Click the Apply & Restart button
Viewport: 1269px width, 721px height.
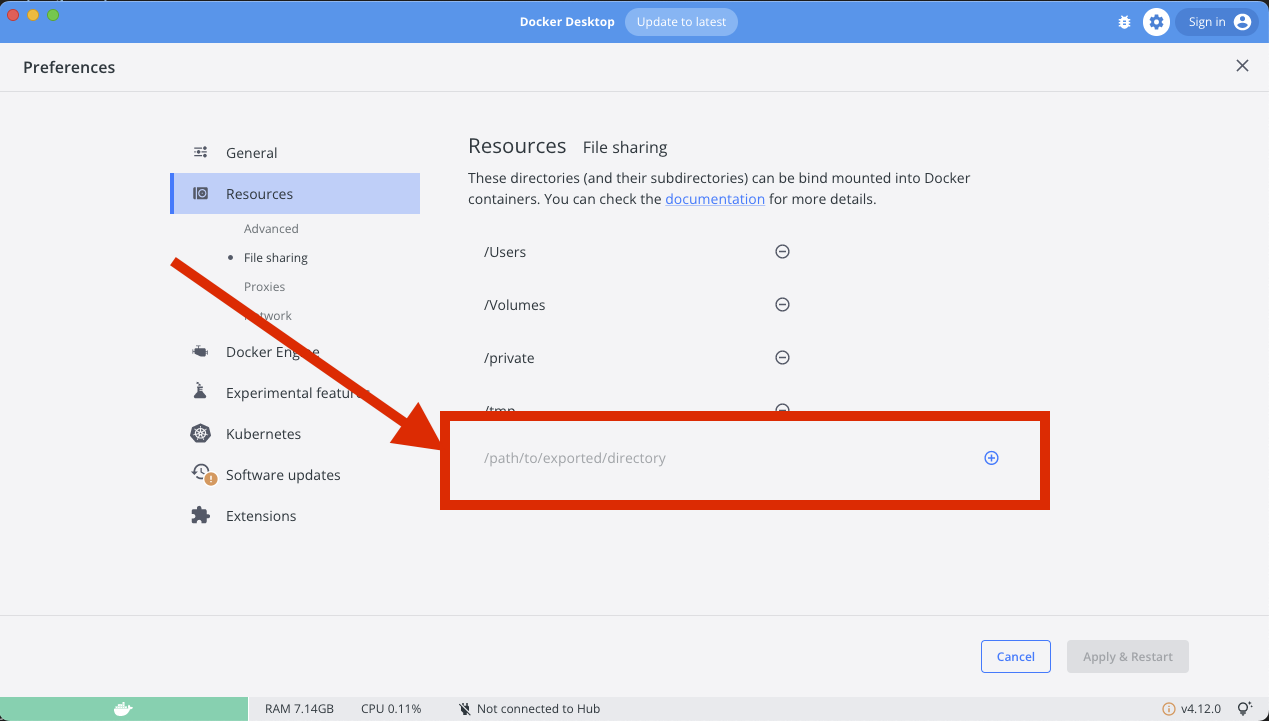coord(1128,657)
